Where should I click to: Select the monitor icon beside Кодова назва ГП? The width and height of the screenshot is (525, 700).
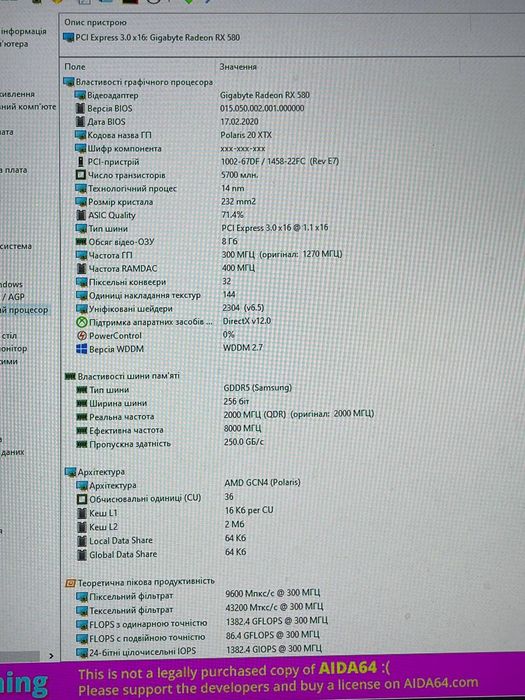coord(80,135)
